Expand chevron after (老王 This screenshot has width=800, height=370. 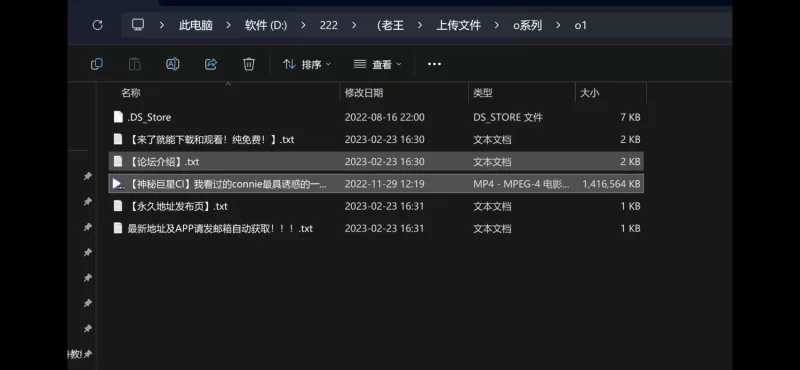(x=420, y=25)
